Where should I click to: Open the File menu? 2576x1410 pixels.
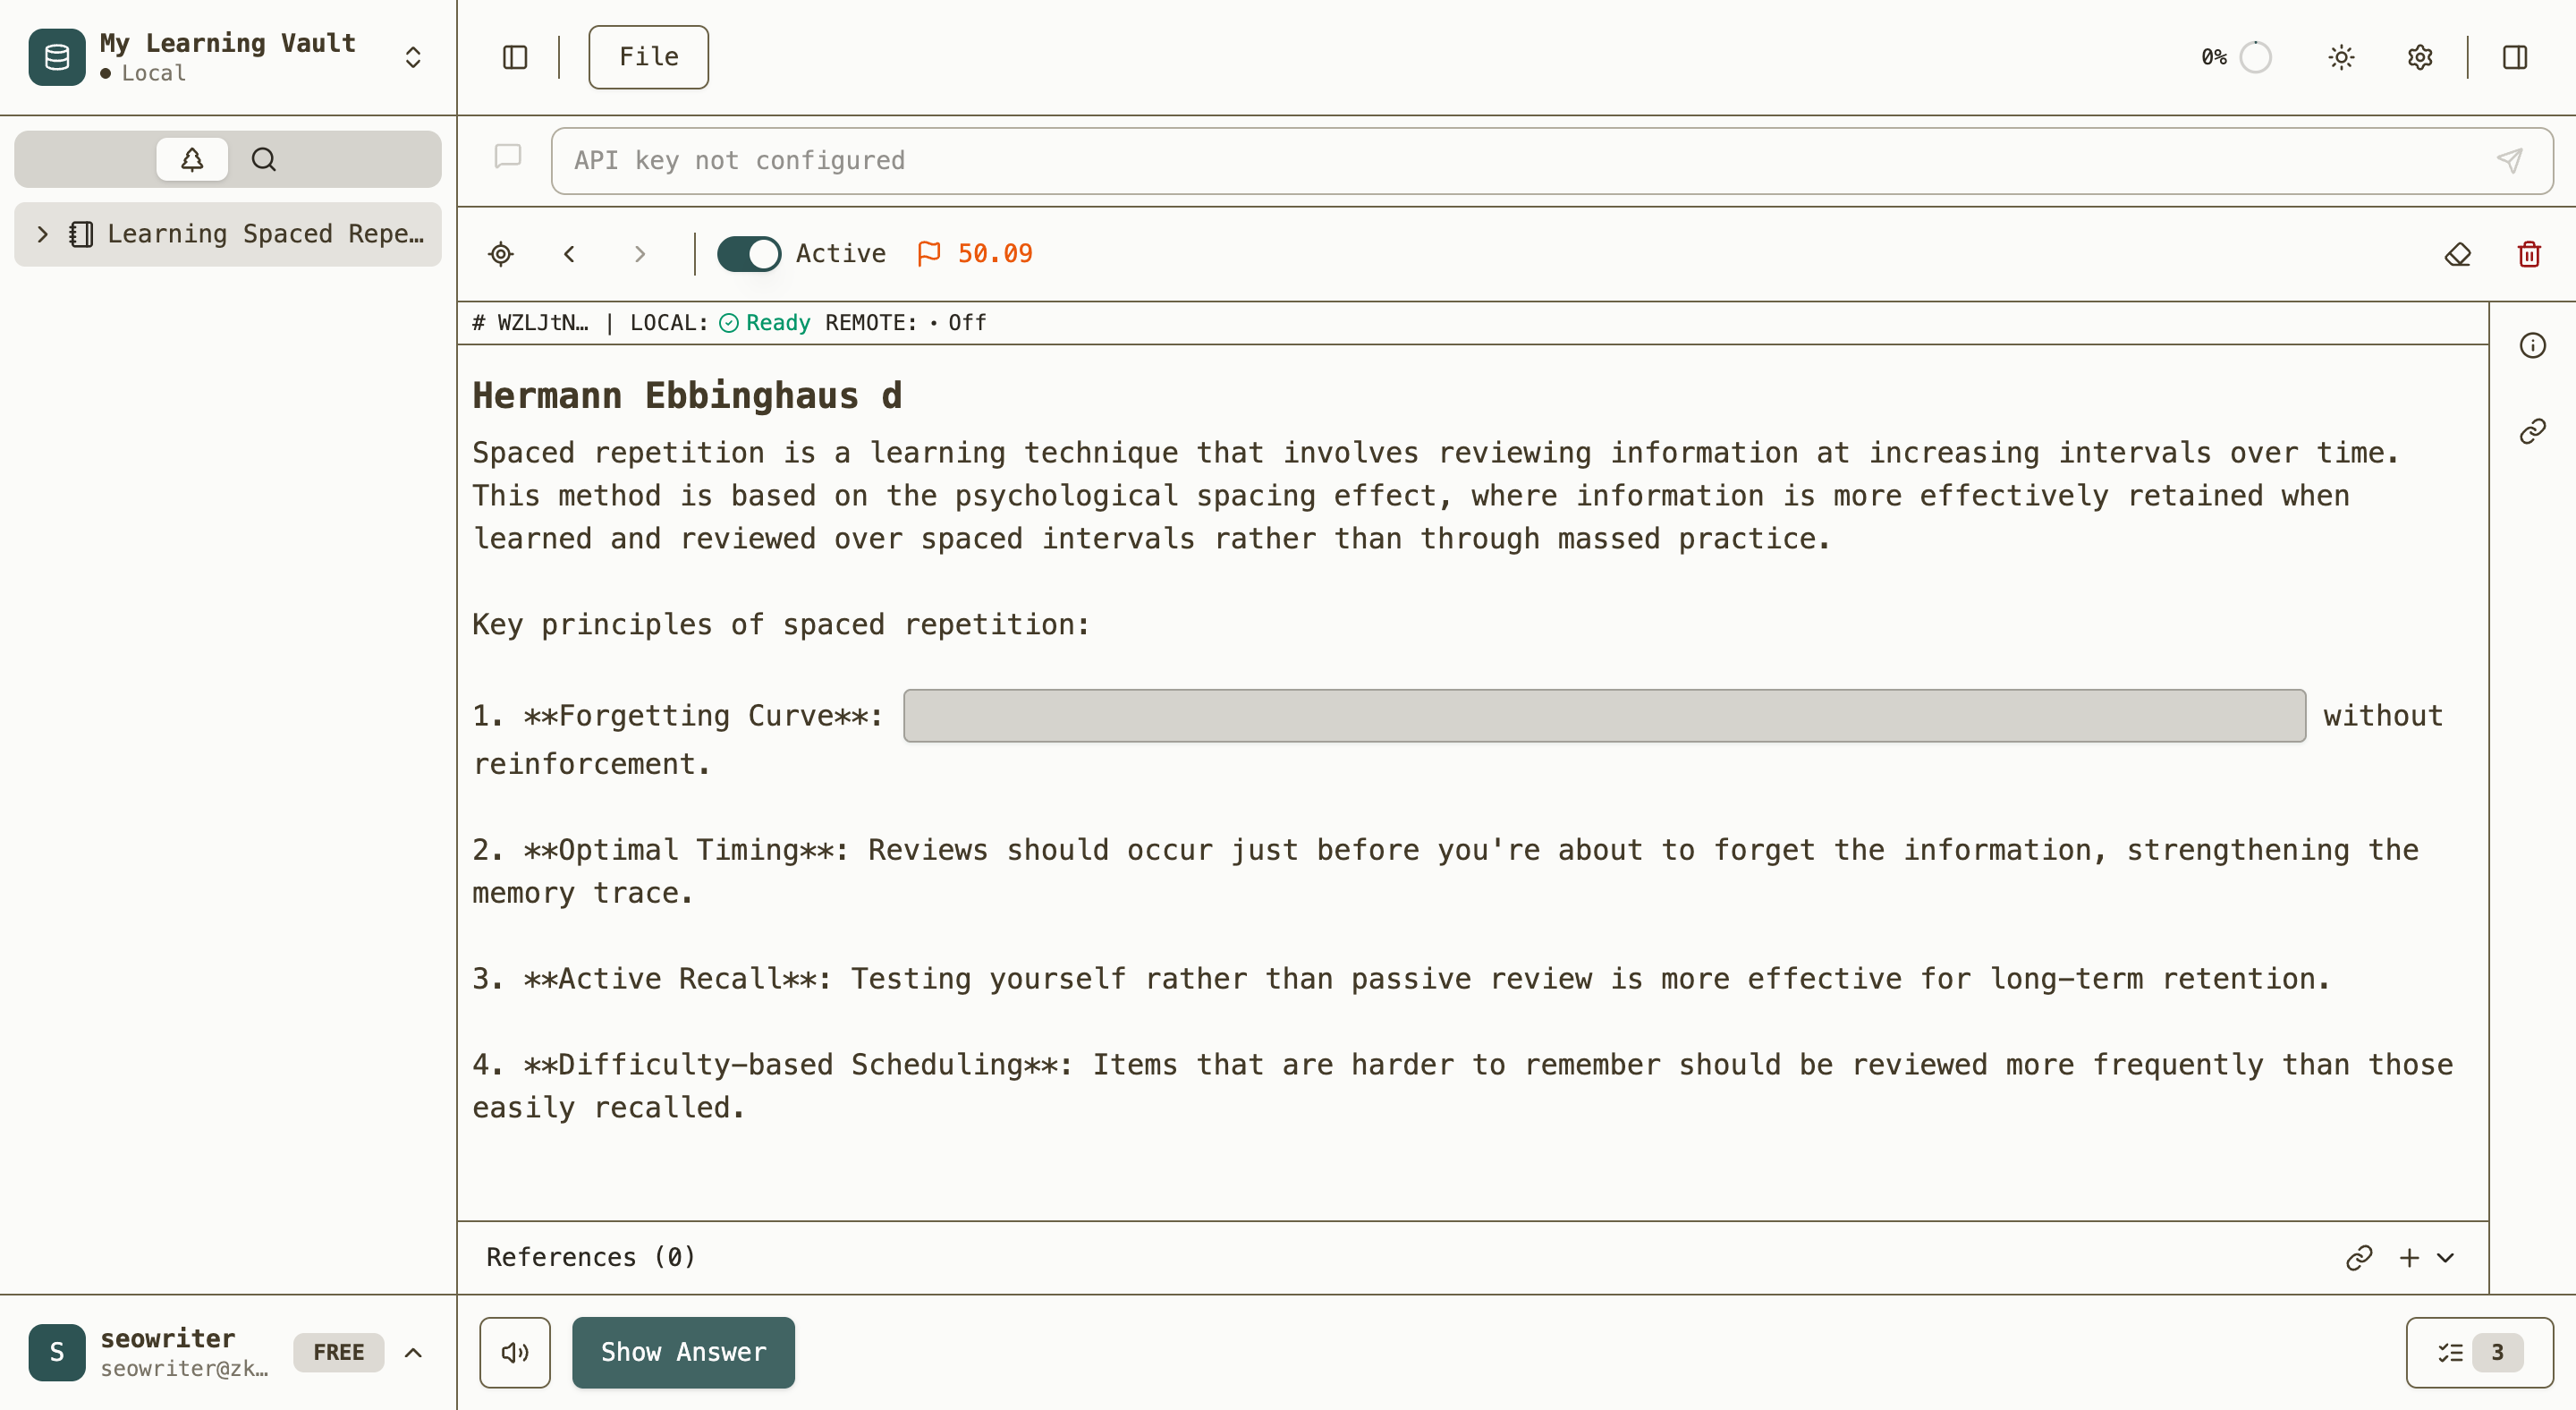[x=648, y=57]
